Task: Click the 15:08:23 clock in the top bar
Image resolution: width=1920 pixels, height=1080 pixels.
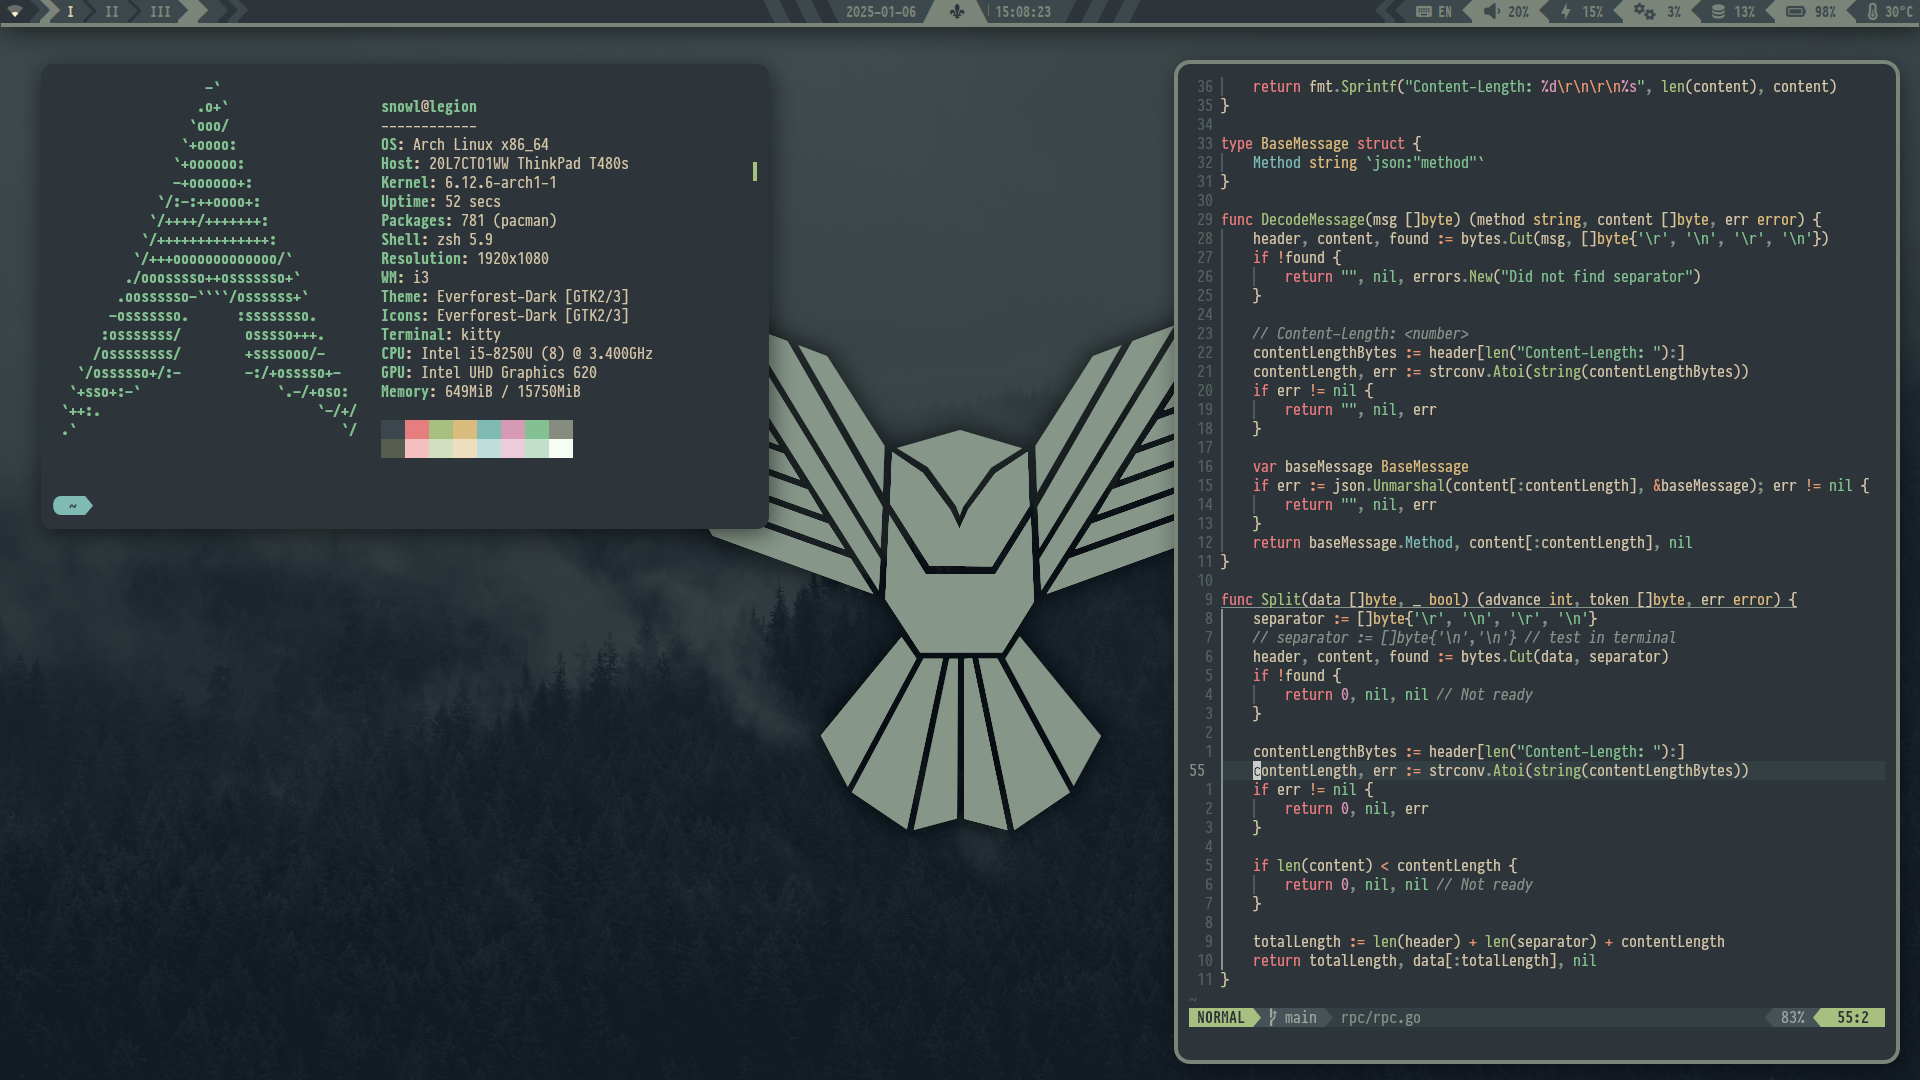Action: pos(1022,12)
